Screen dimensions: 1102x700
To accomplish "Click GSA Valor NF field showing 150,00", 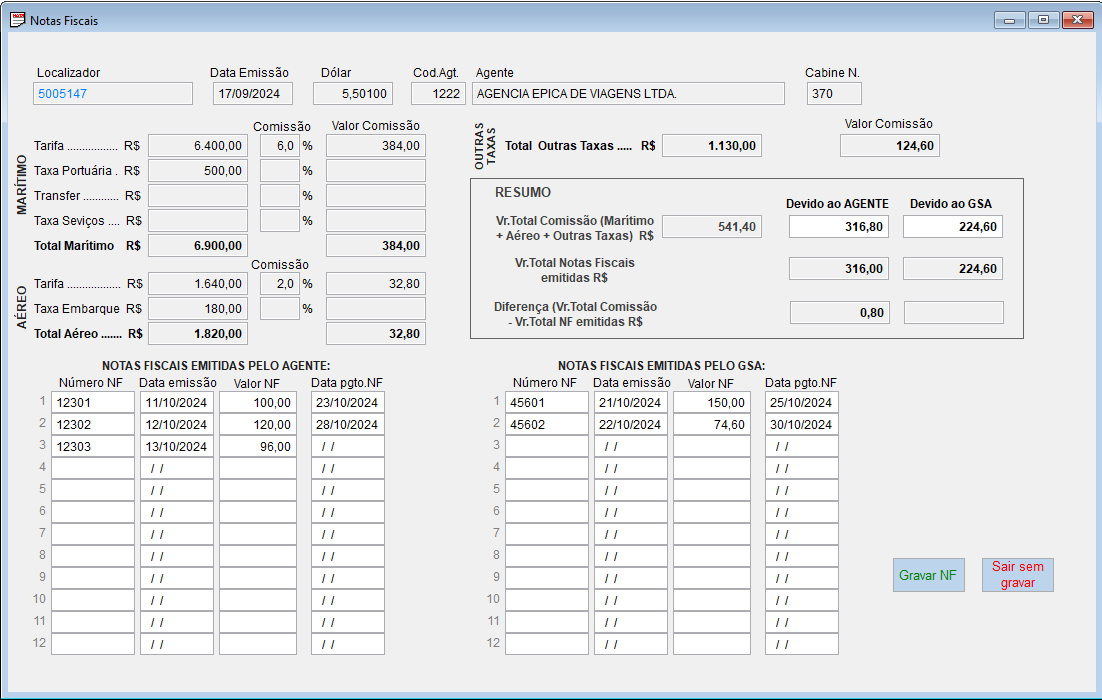I will (x=711, y=402).
